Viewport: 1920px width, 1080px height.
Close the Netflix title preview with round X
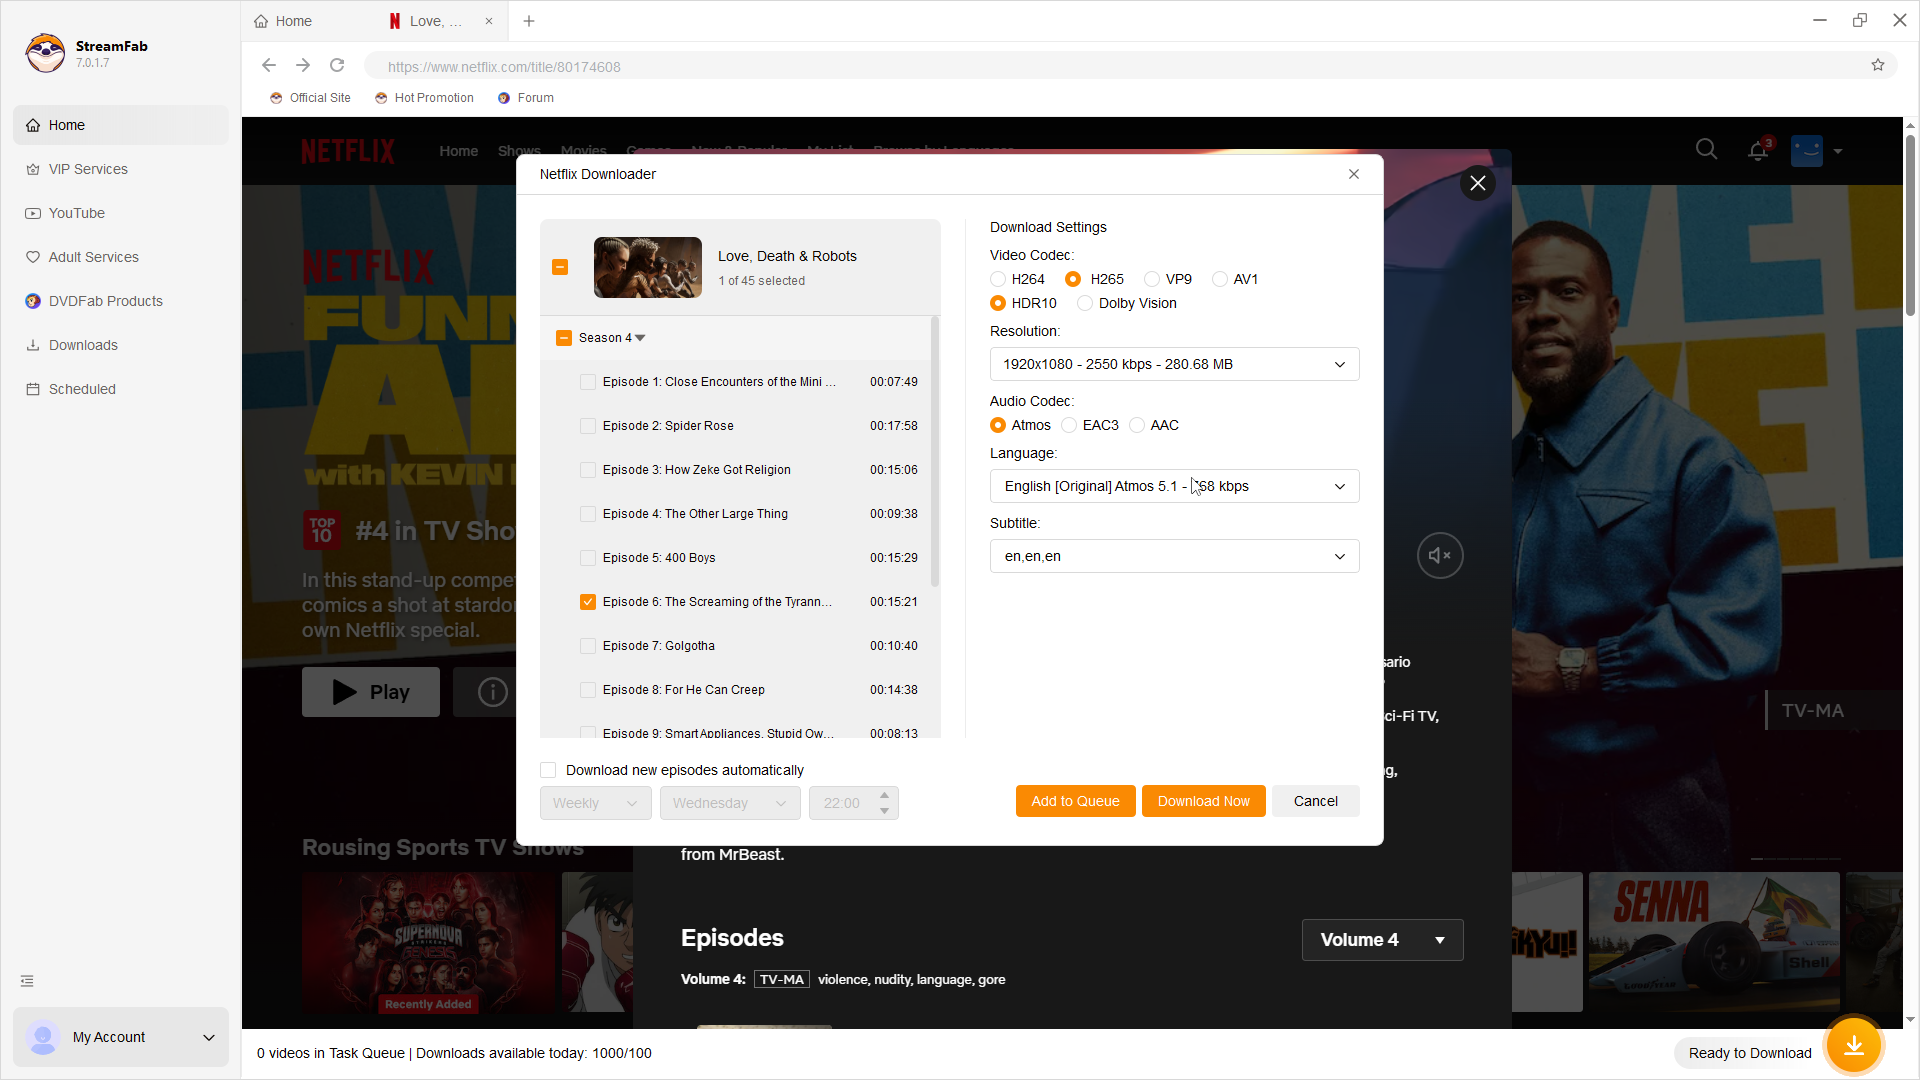[1478, 183]
